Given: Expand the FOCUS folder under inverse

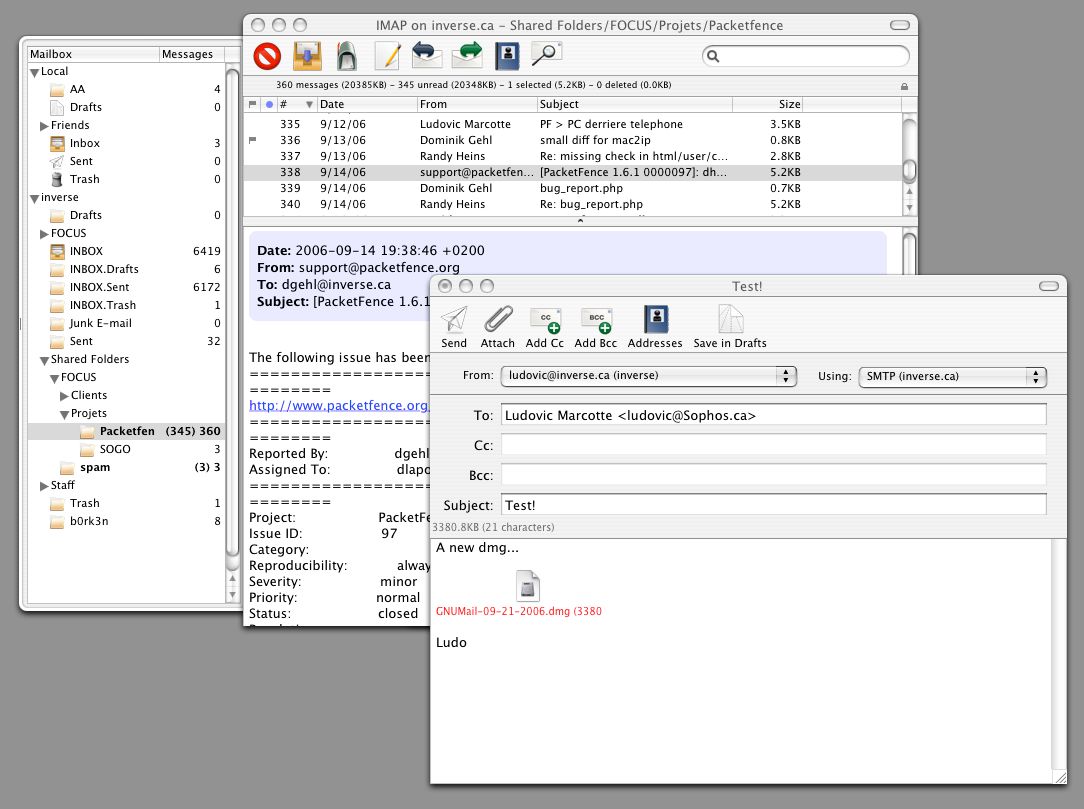Looking at the screenshot, I should pos(44,234).
